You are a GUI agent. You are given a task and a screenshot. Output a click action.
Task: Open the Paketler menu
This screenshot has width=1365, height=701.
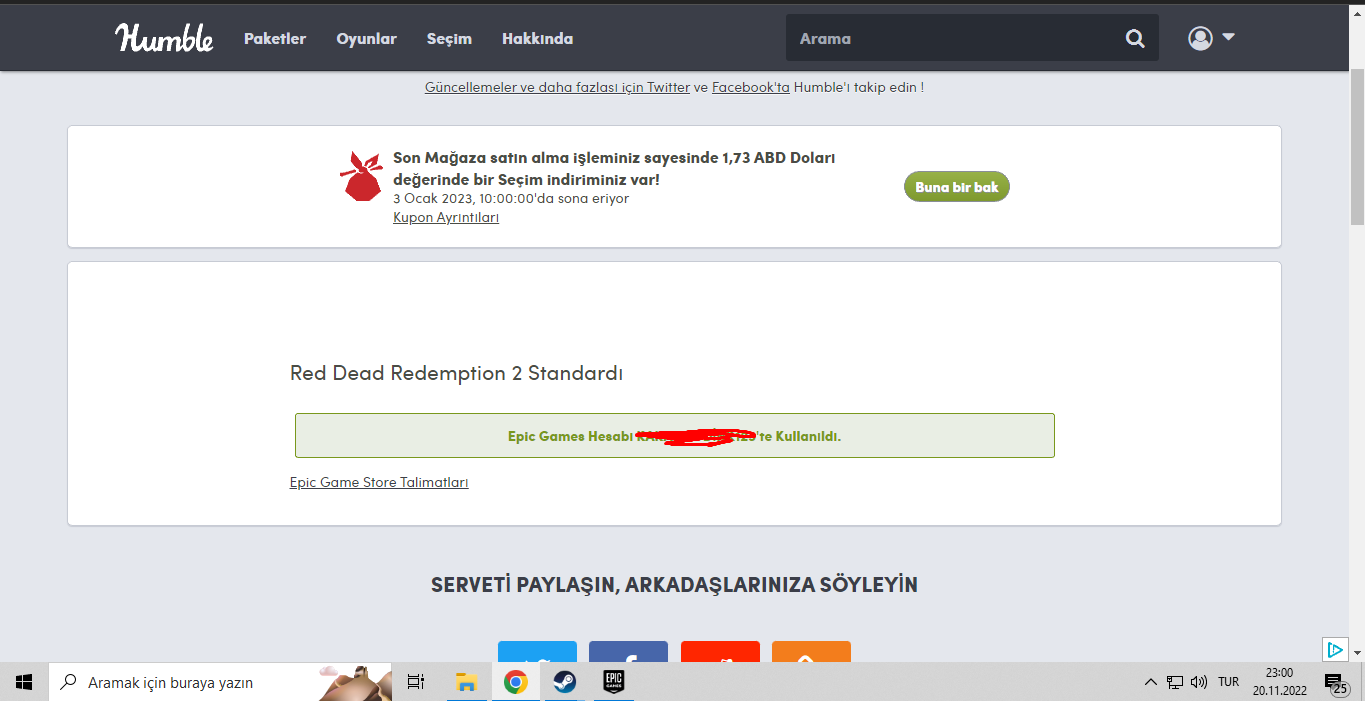pyautogui.click(x=275, y=39)
